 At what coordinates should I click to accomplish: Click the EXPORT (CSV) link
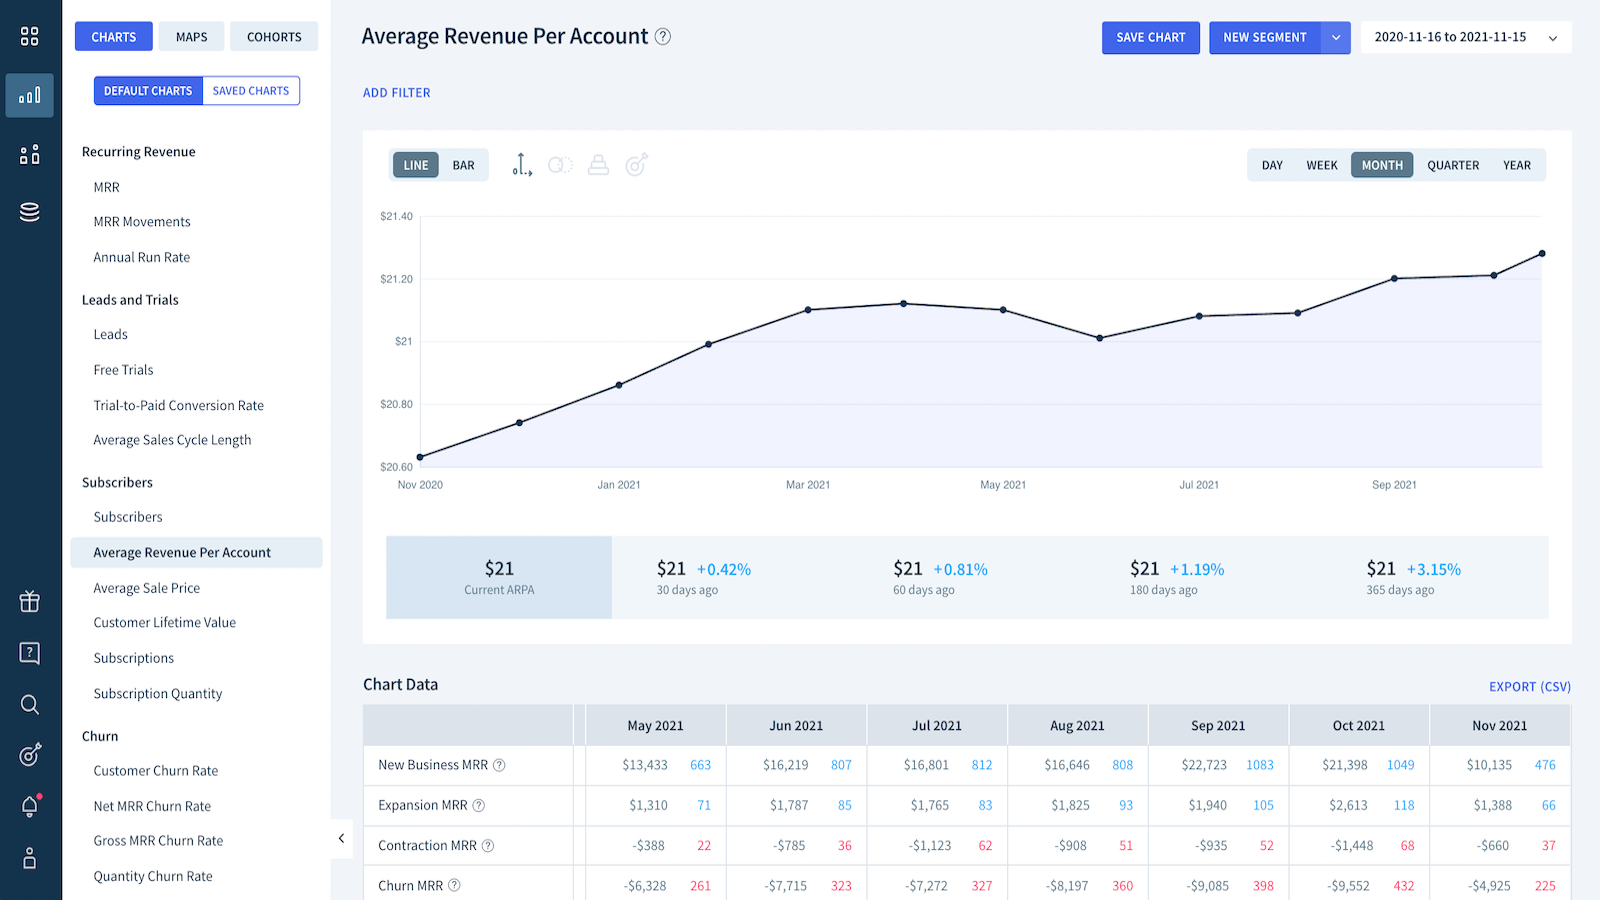pyautogui.click(x=1529, y=687)
